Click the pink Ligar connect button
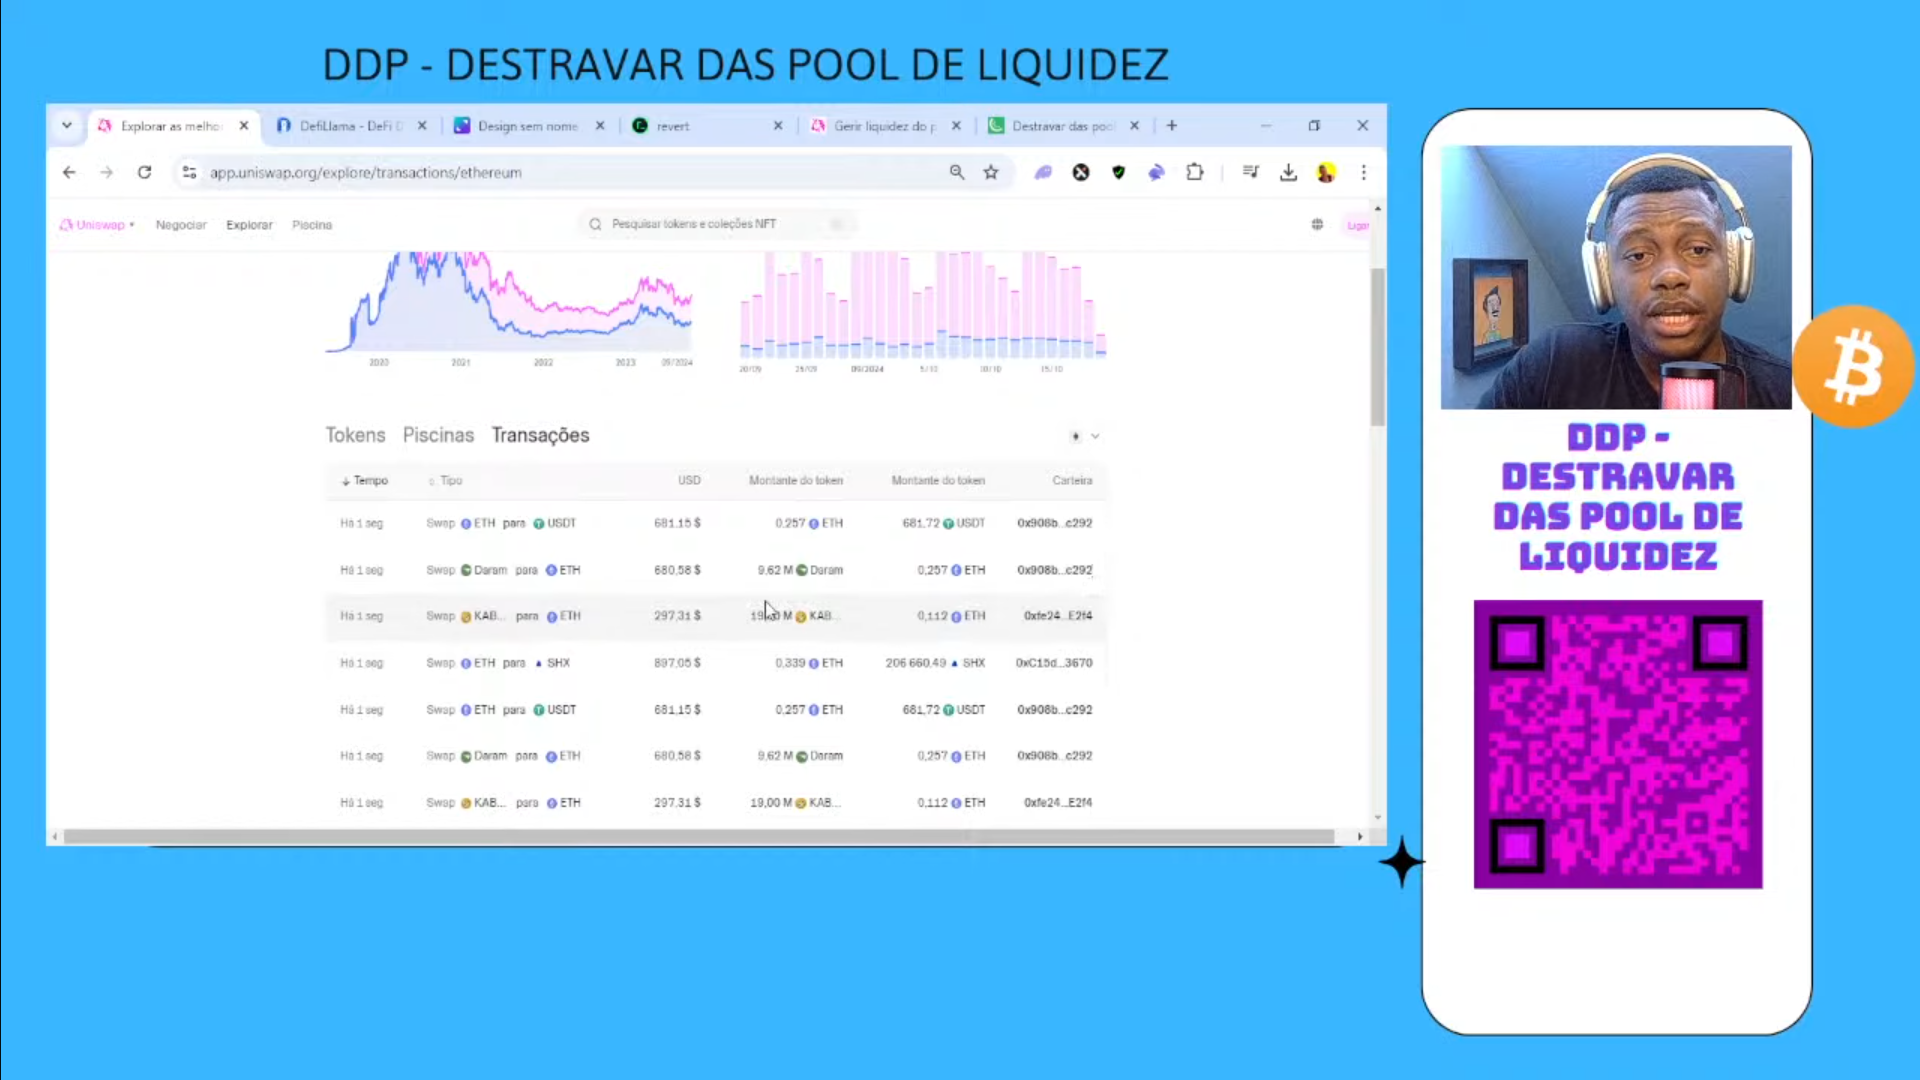The height and width of the screenshot is (1080, 1920). pos(1357,225)
